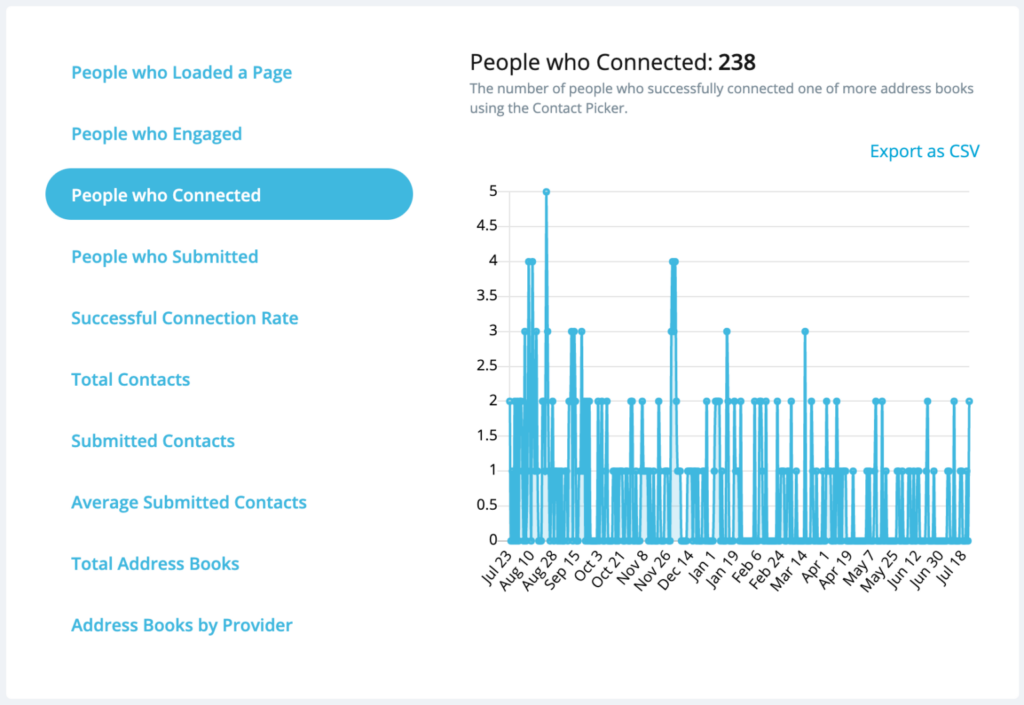1024x705 pixels.
Task: Open the Successful Connection Rate report
Action: (x=184, y=317)
